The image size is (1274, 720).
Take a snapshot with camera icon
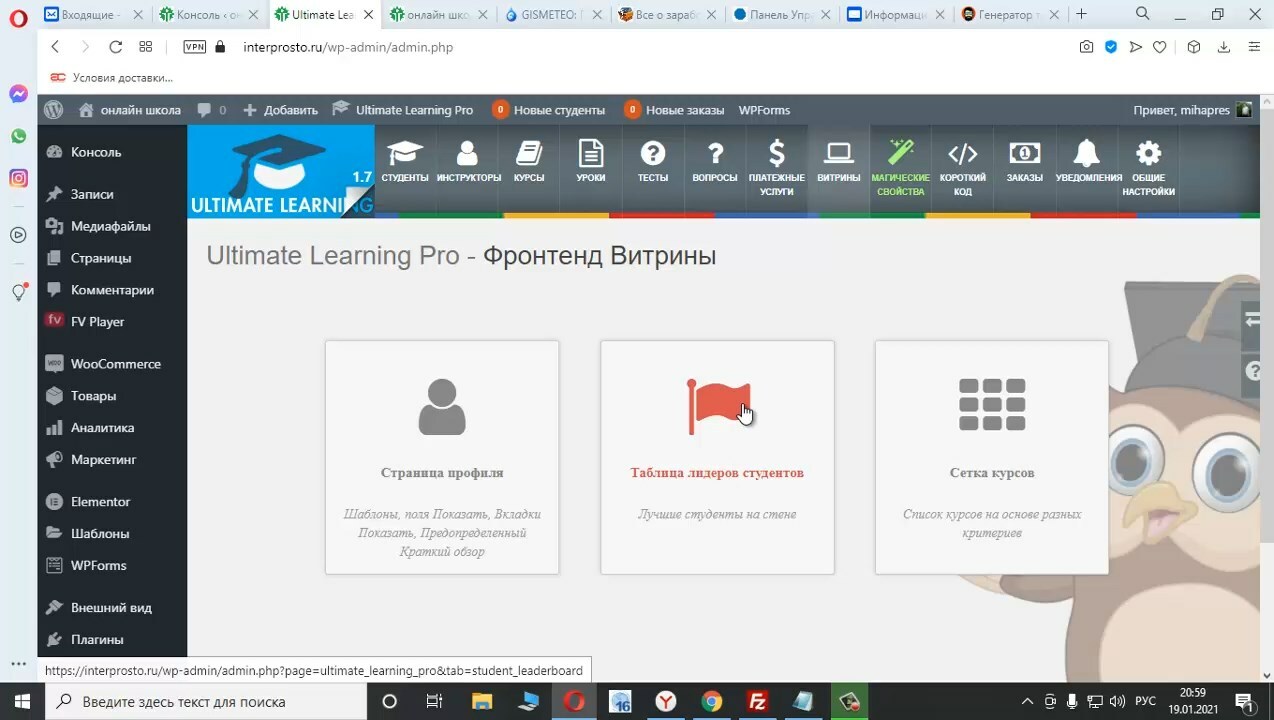[1086, 47]
